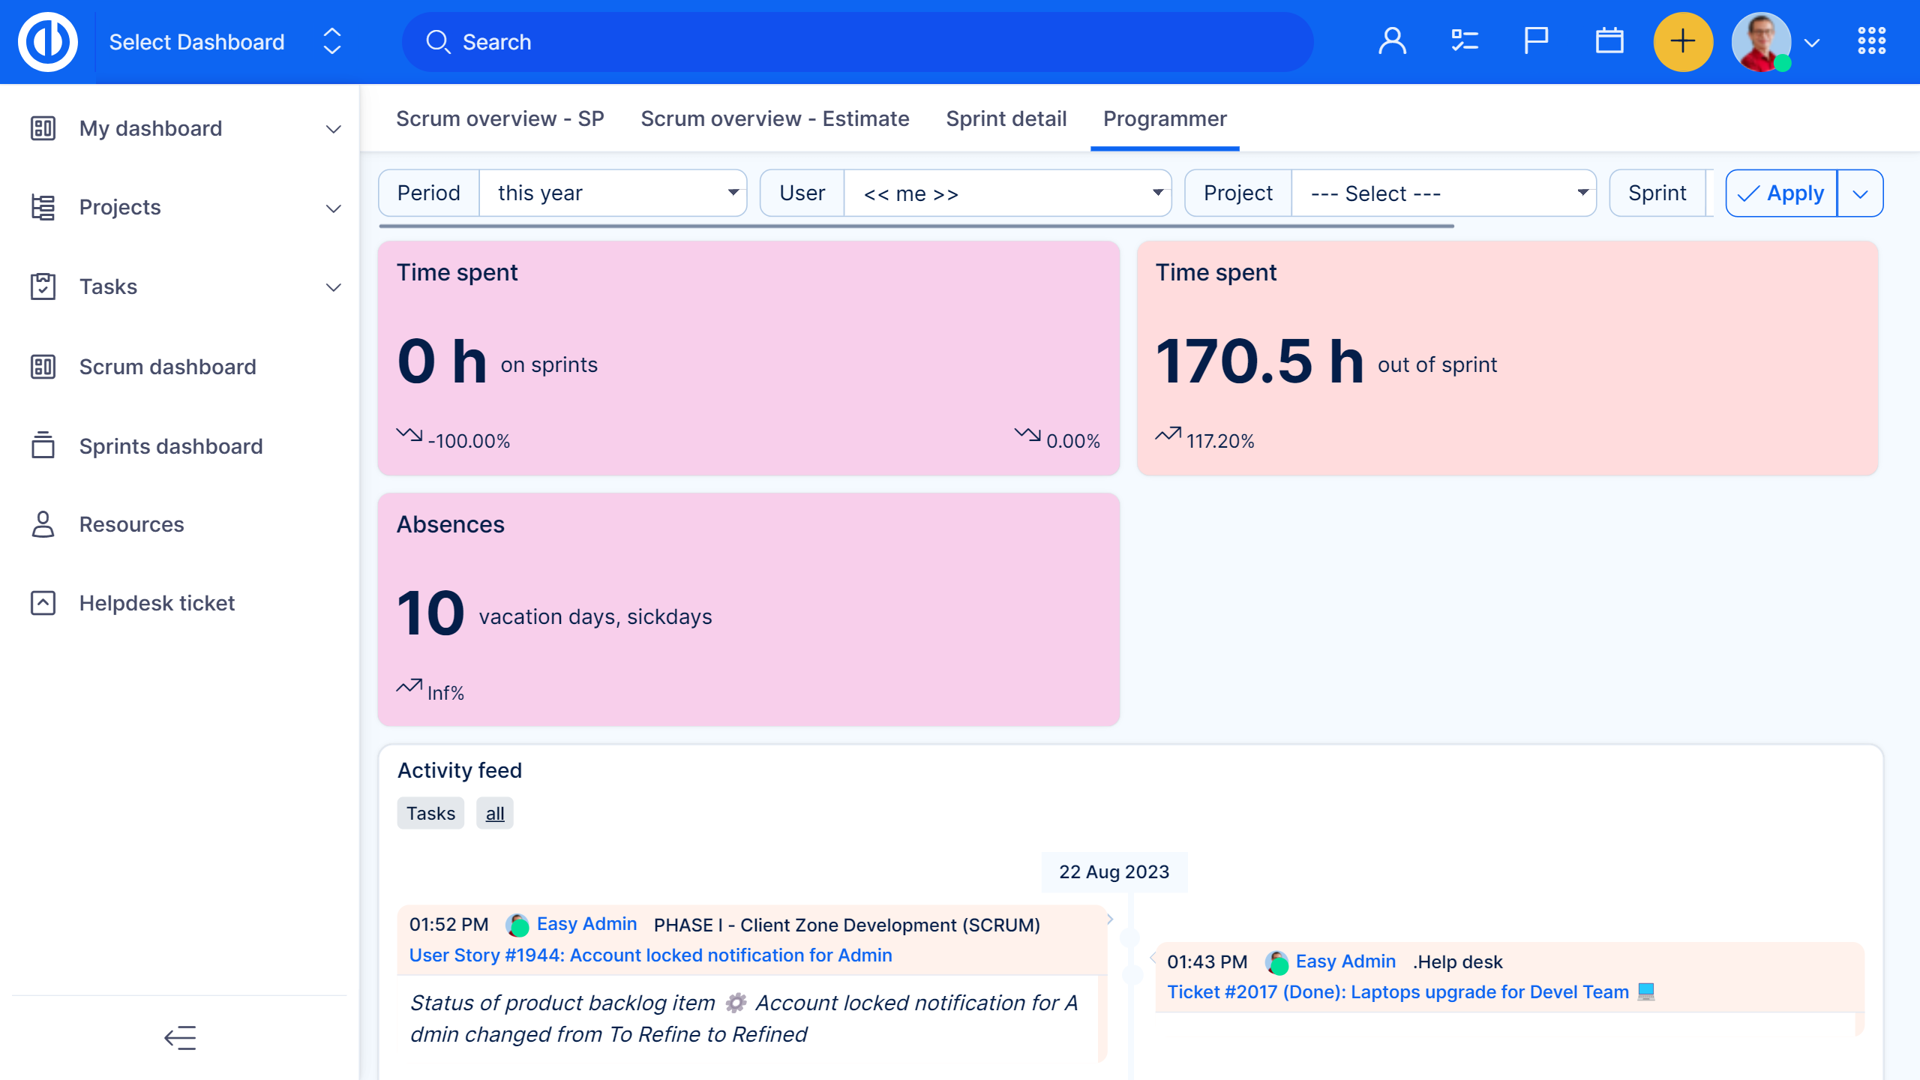Expand the My dashboard sidebar section
The height and width of the screenshot is (1080, 1920).
[x=333, y=129]
